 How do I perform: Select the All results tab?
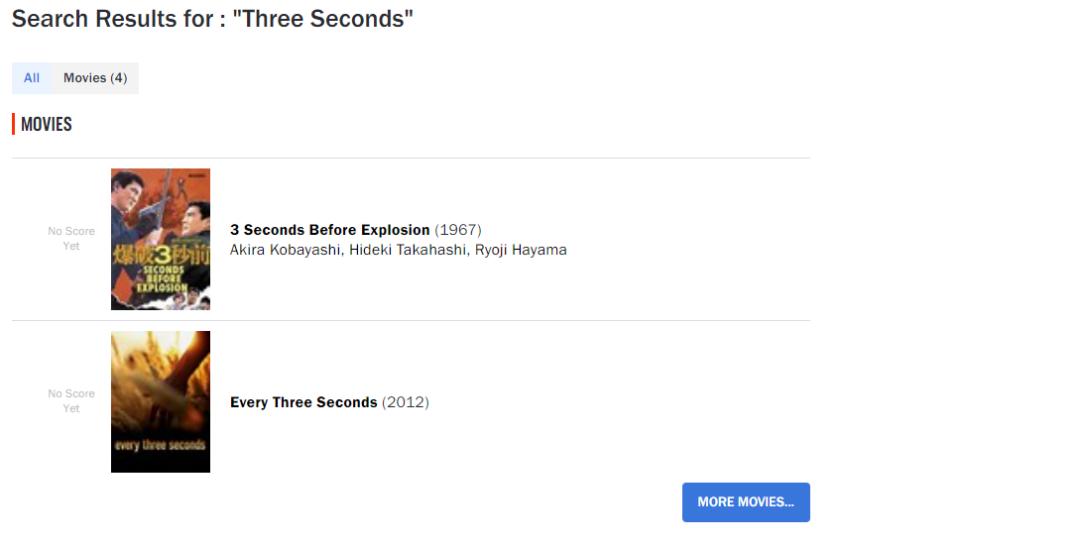32,78
